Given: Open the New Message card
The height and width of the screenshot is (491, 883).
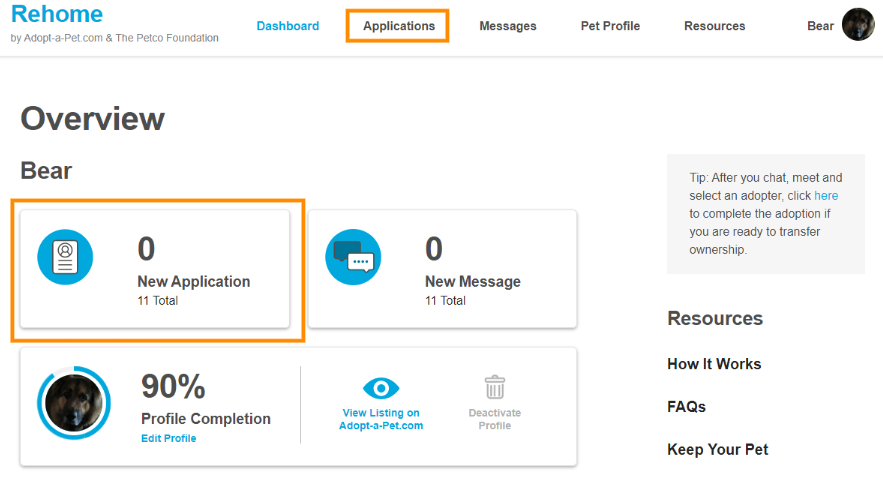Looking at the screenshot, I should [442, 268].
